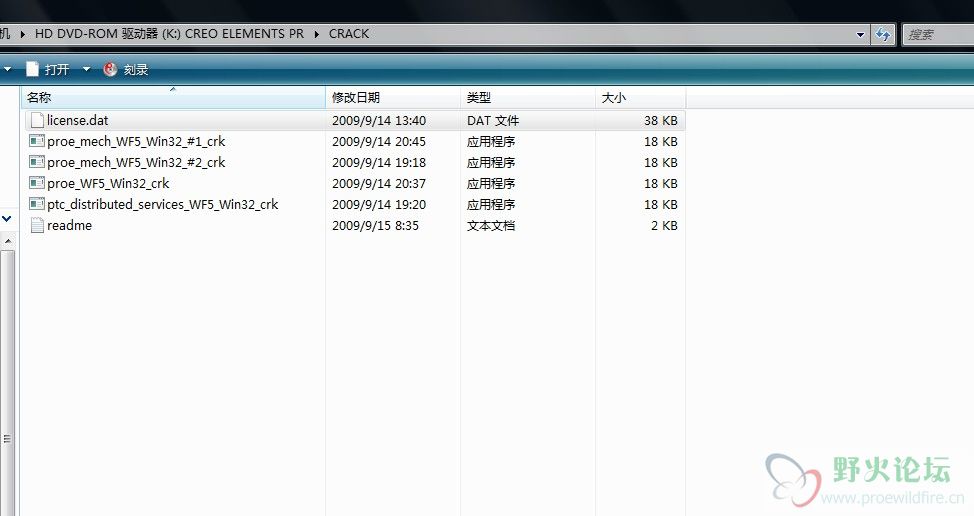The image size is (974, 516).
Task: Select the proe_mech_WF5_Win32_#2_crk file name
Action: (136, 163)
